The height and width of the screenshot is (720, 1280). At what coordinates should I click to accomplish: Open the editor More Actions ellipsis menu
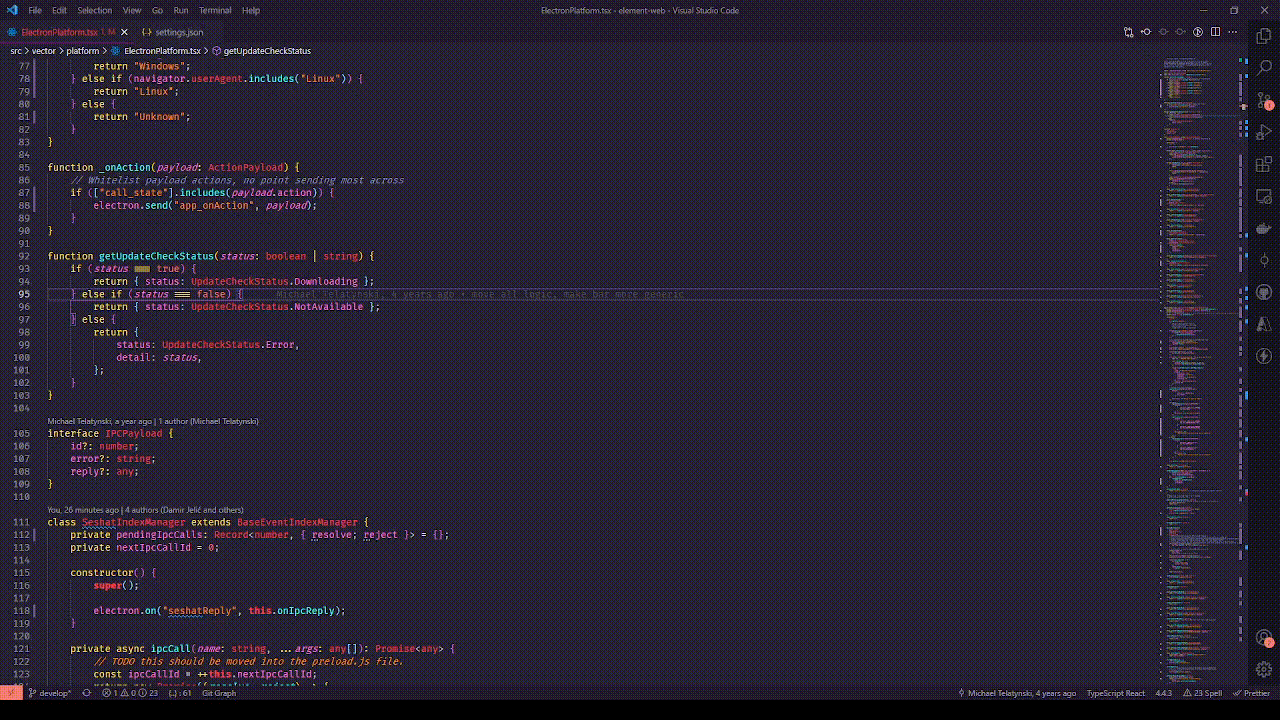[x=1232, y=32]
